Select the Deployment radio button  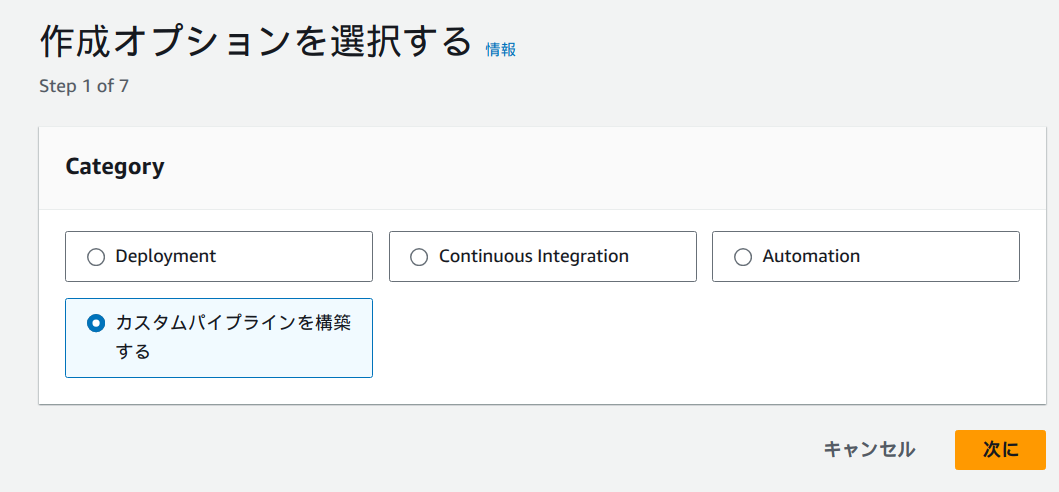pyautogui.click(x=96, y=257)
